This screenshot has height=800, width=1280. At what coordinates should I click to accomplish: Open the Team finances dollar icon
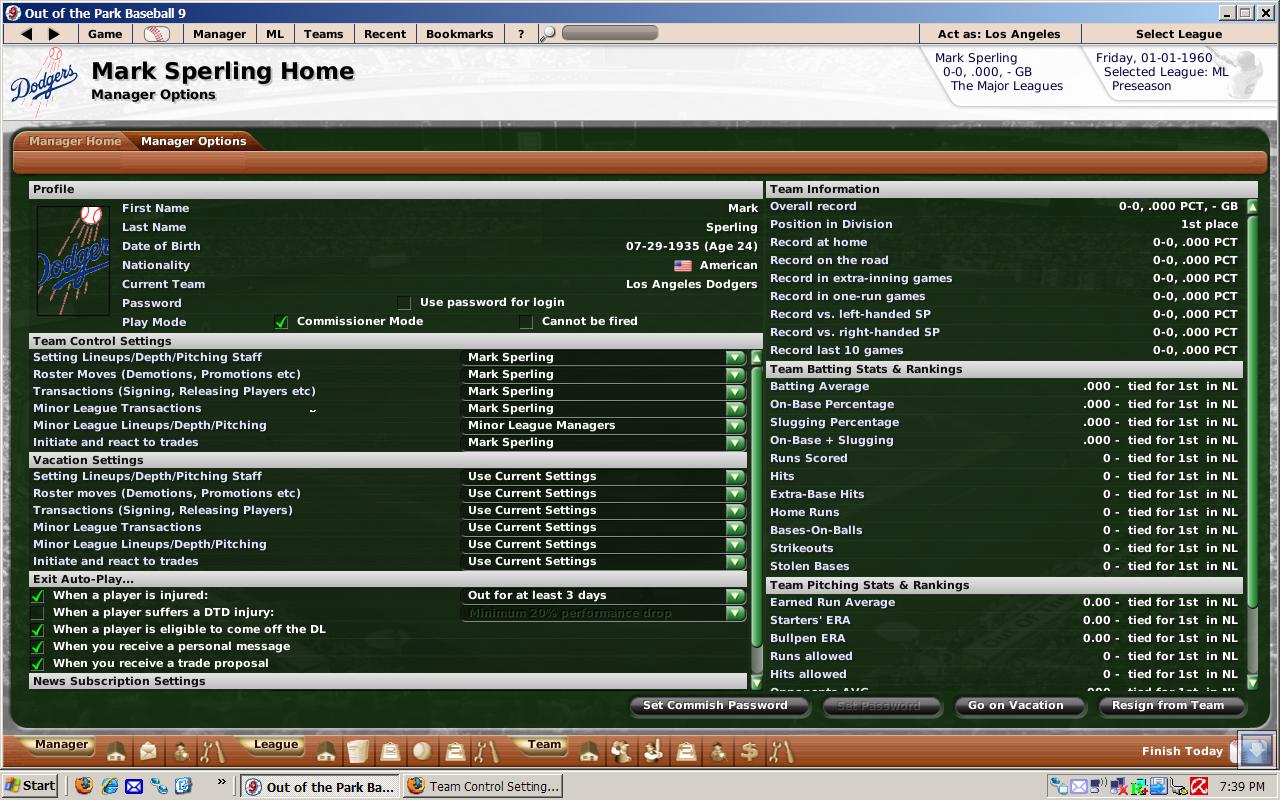pos(748,751)
